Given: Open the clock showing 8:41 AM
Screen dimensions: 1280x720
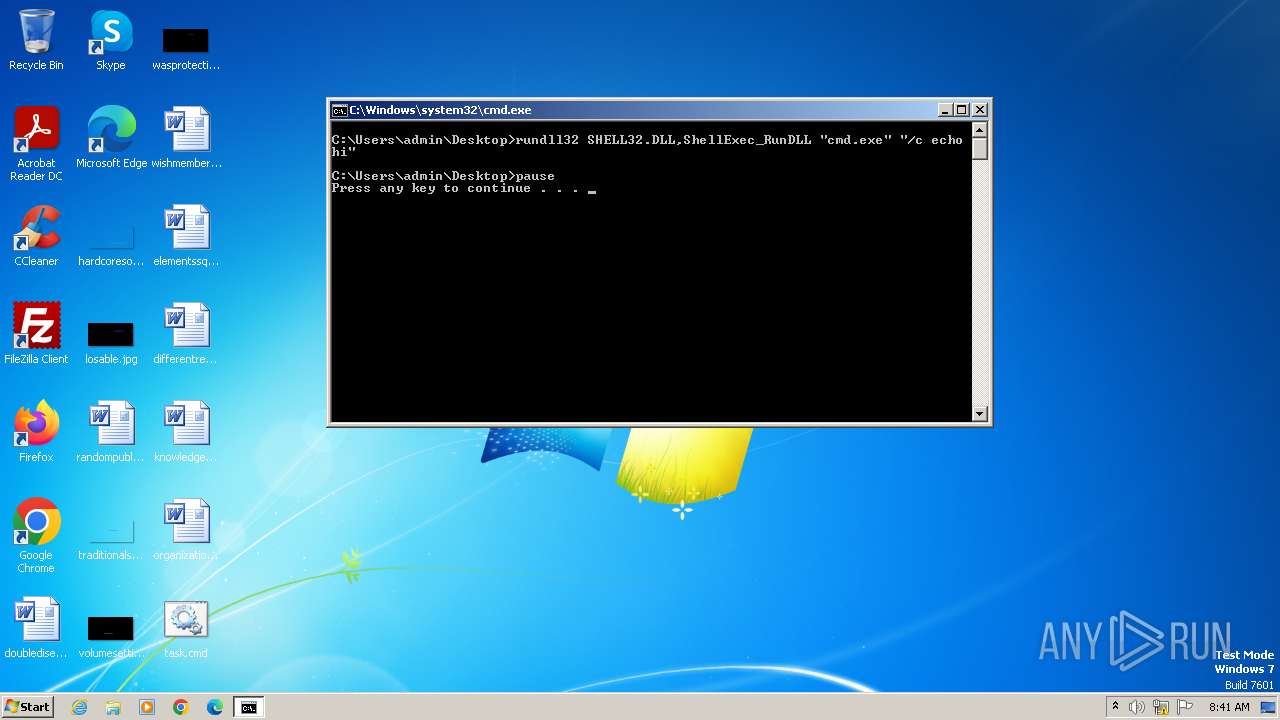Looking at the screenshot, I should 1229,707.
